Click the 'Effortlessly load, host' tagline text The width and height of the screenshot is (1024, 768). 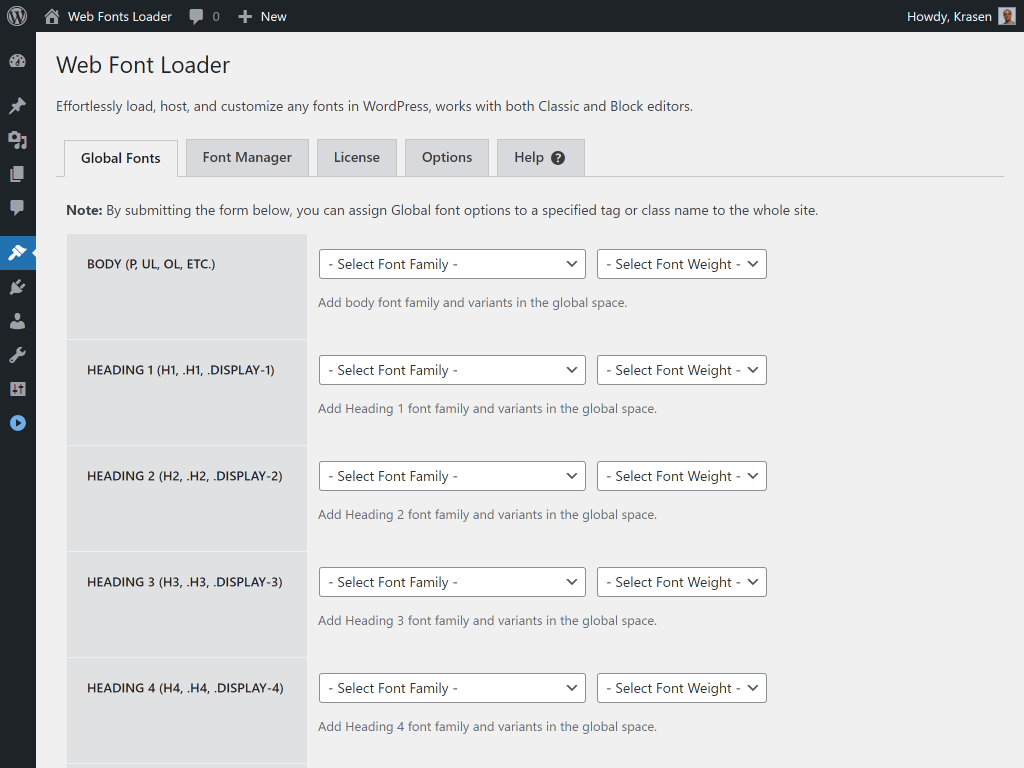click(374, 106)
